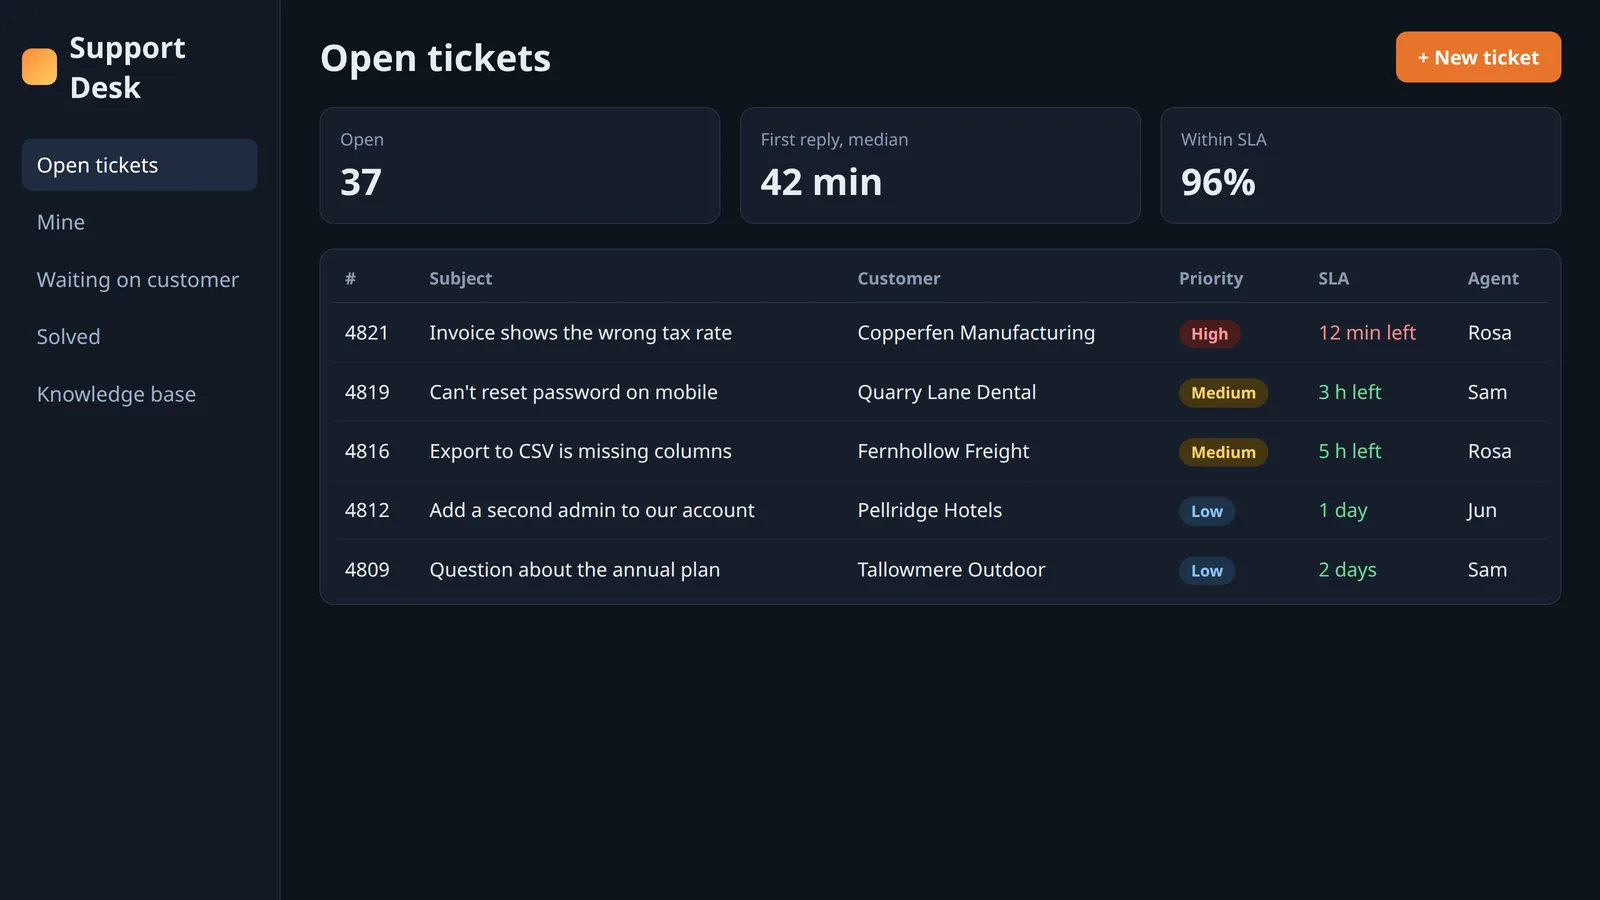Click agent Jun on ticket 4812
Screen dimensions: 1600x900
1481,510
